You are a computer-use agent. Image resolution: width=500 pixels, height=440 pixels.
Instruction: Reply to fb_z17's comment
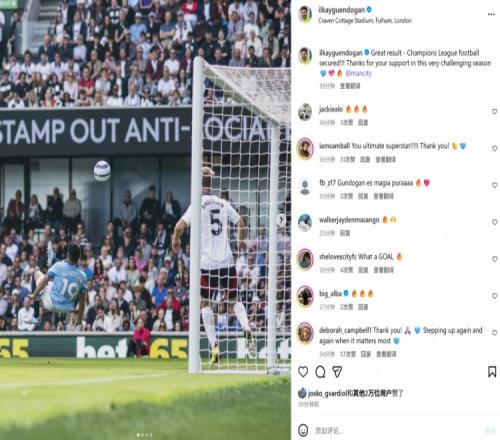coord(363,196)
